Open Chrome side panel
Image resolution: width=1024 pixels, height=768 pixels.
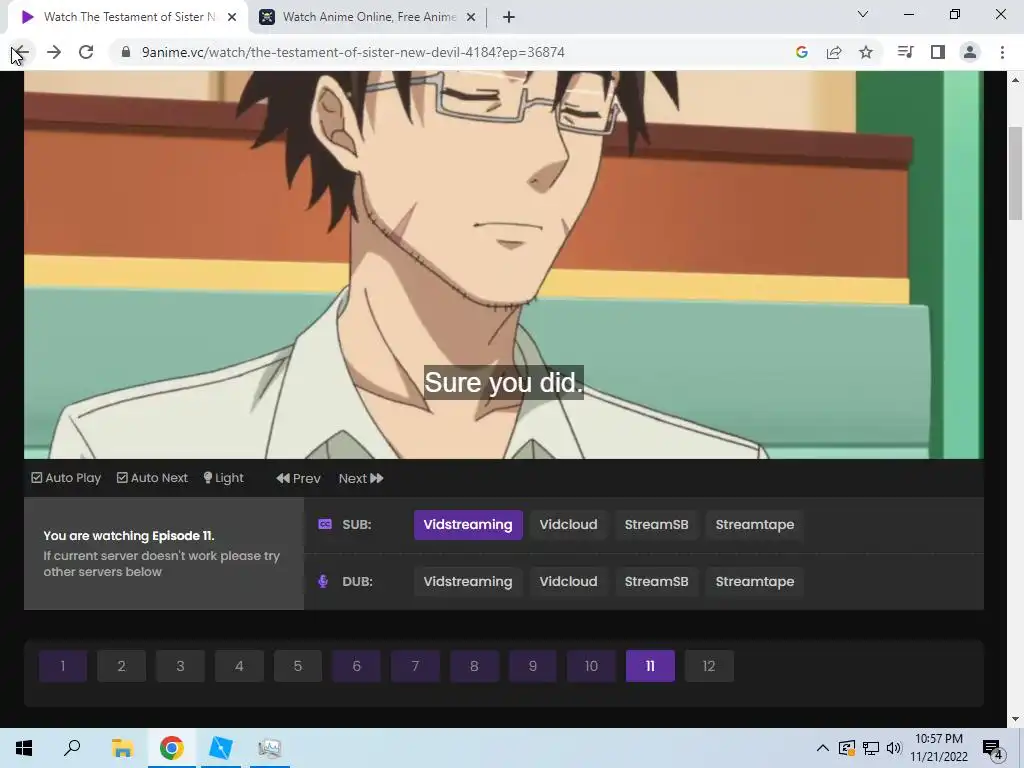(938, 52)
